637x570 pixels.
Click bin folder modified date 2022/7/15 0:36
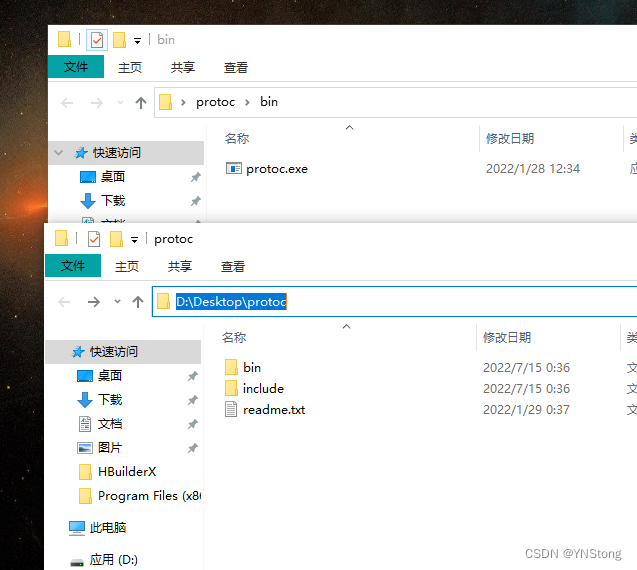[x=526, y=368]
